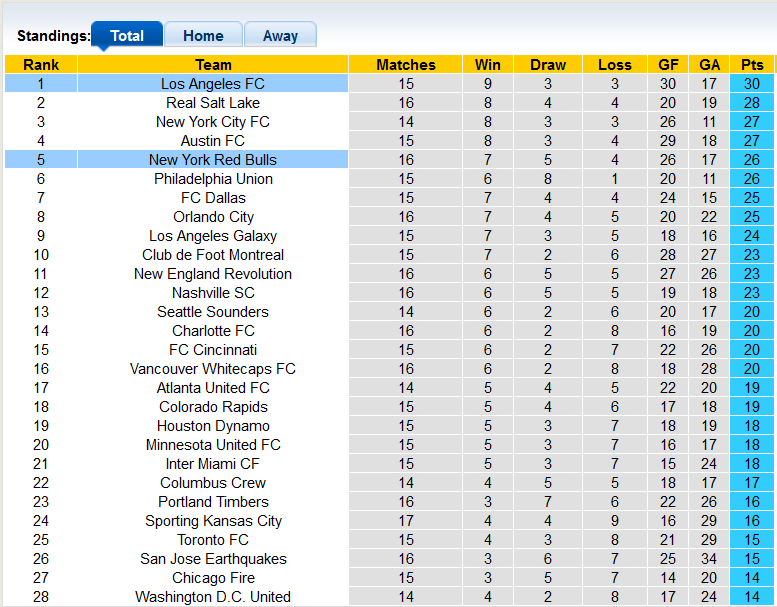Click Los Angeles FC's 30 points cell

752,84
